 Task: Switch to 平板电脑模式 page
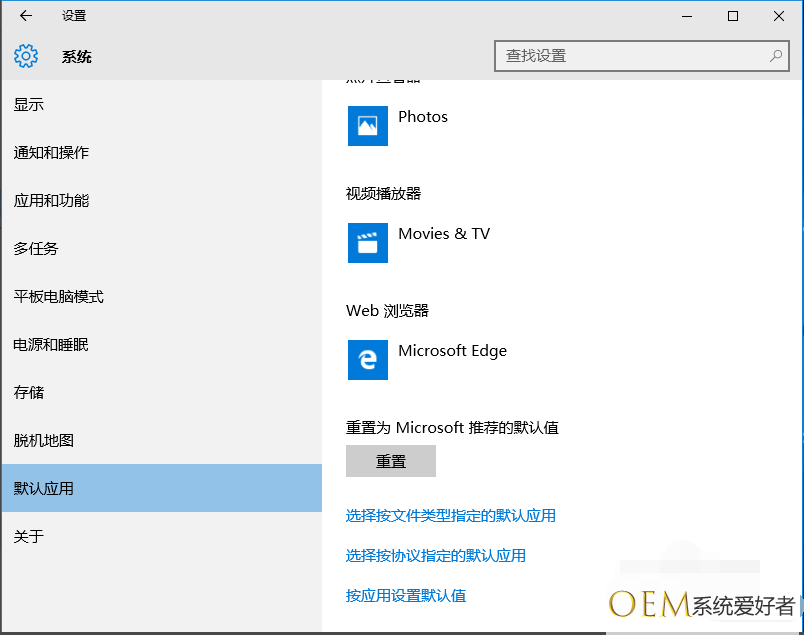tap(58, 297)
